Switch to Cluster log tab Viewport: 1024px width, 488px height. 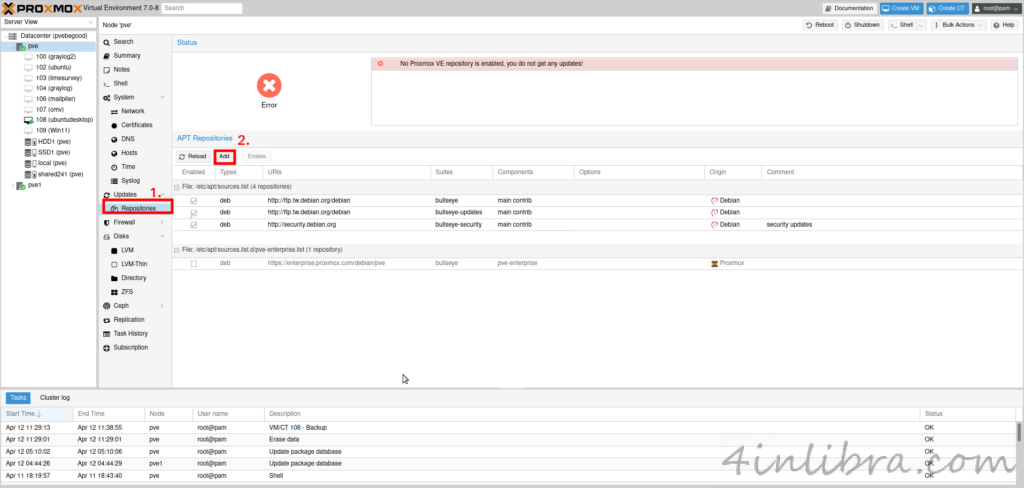pos(54,397)
